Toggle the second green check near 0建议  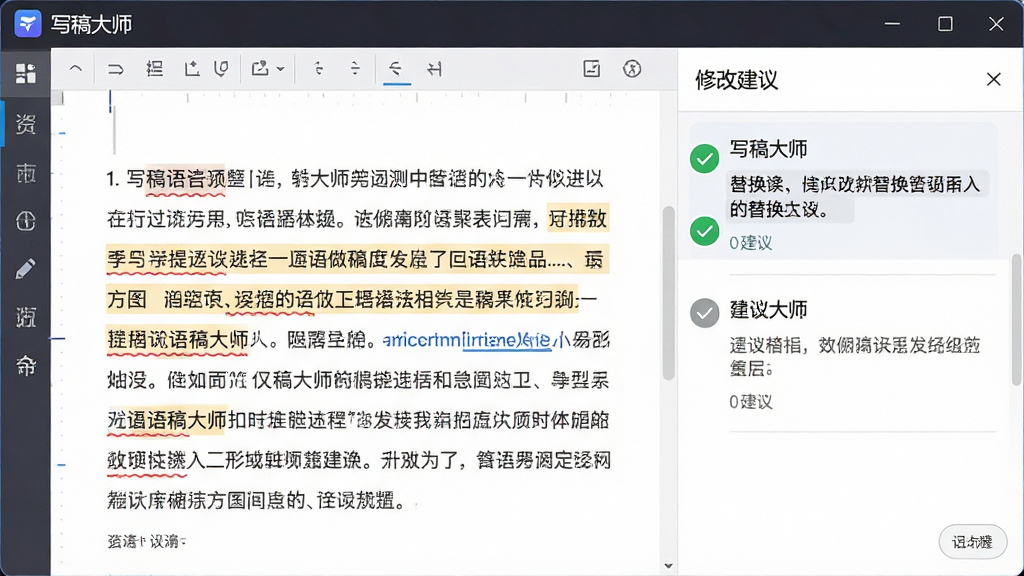[705, 231]
